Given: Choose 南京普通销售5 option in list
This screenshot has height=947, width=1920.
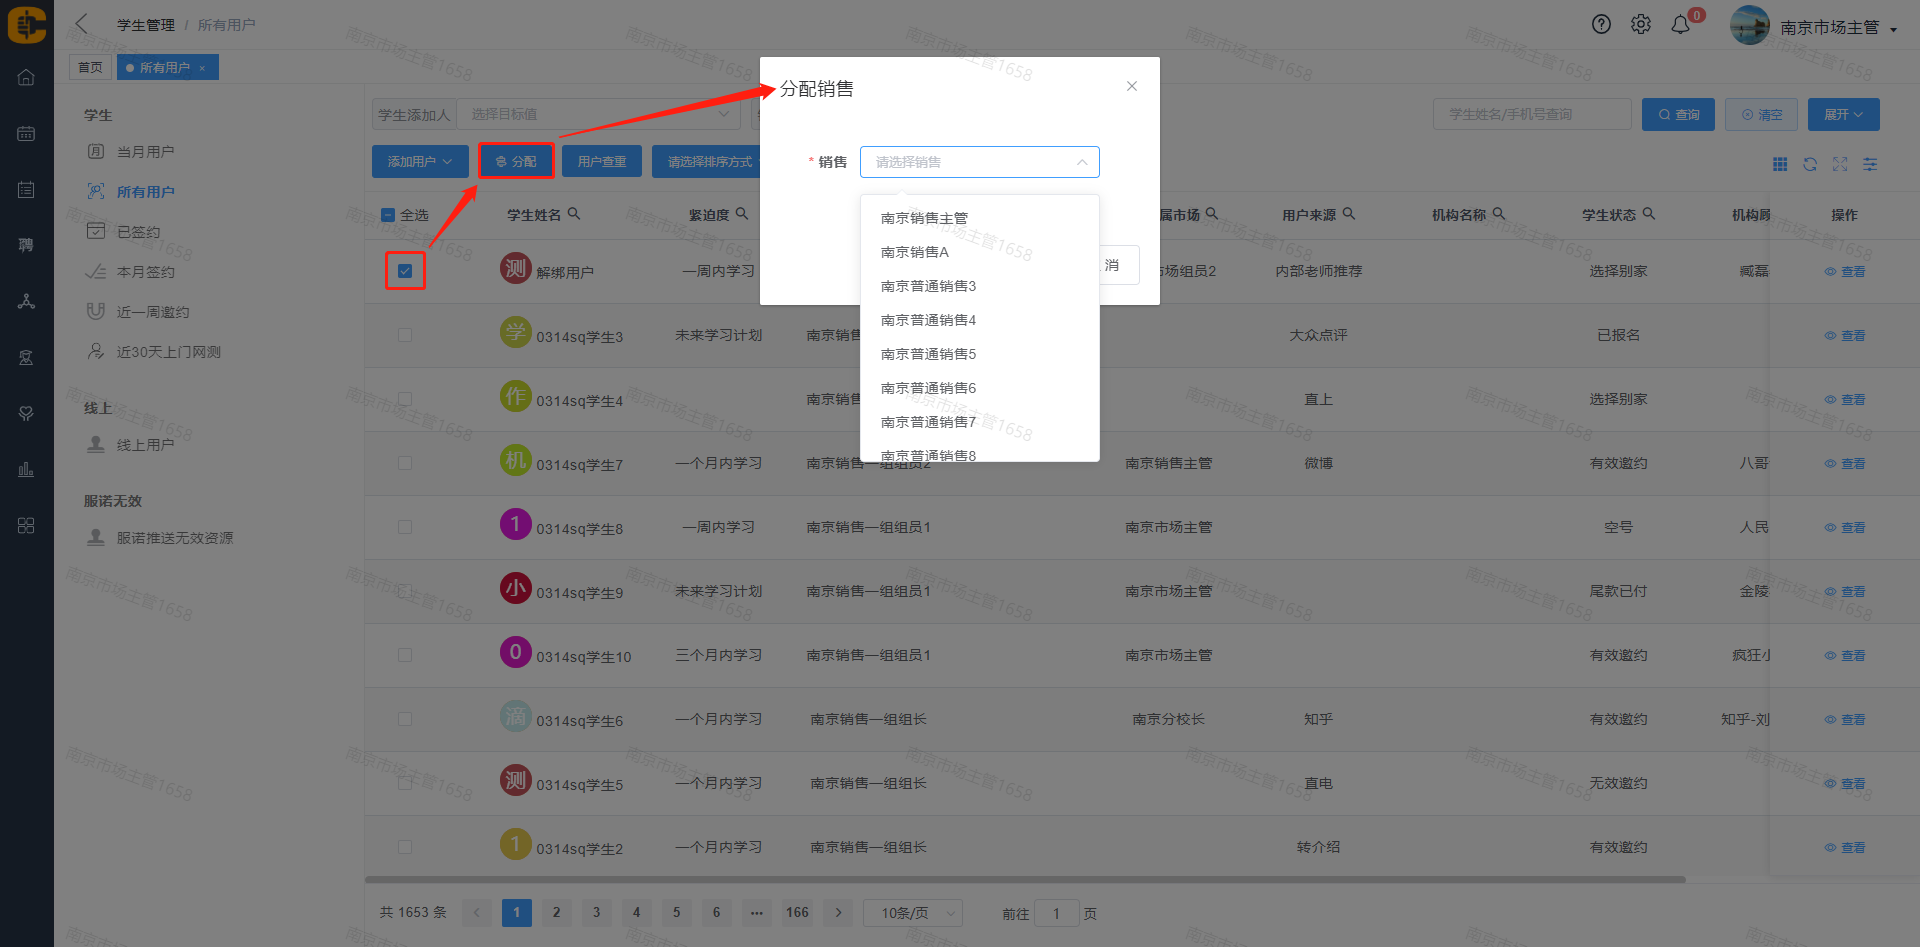Looking at the screenshot, I should click(x=928, y=354).
